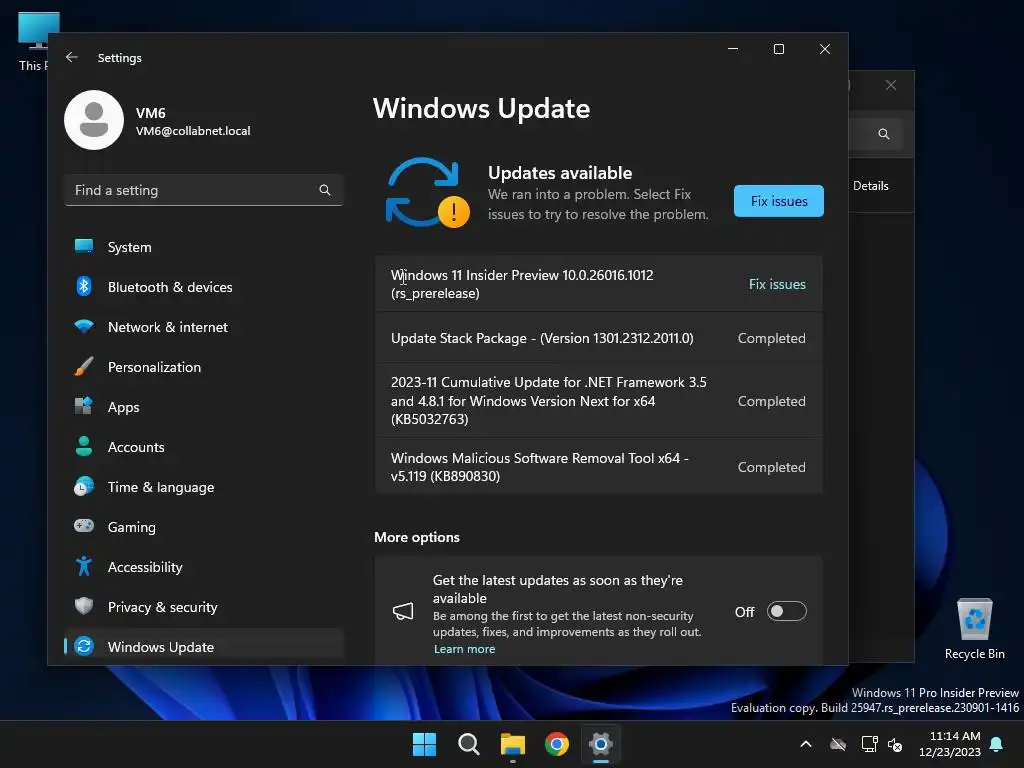Click the update status sync warning icon
Viewport: 1024px width, 768px height.
(427, 193)
